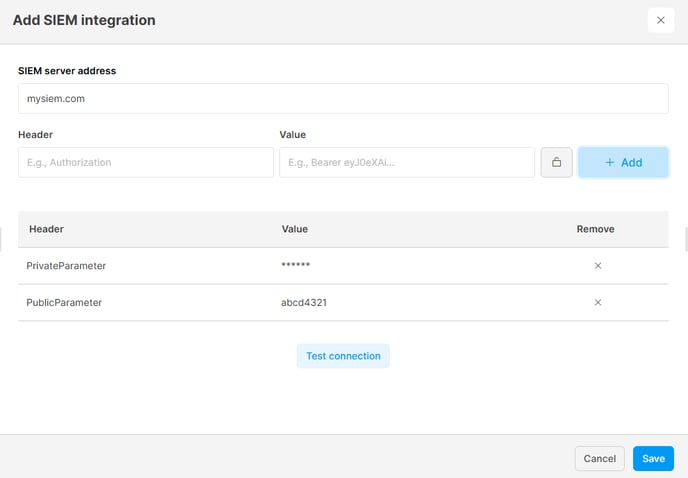
Task: Click the Value input with Bearer placeholder
Action: tap(407, 162)
